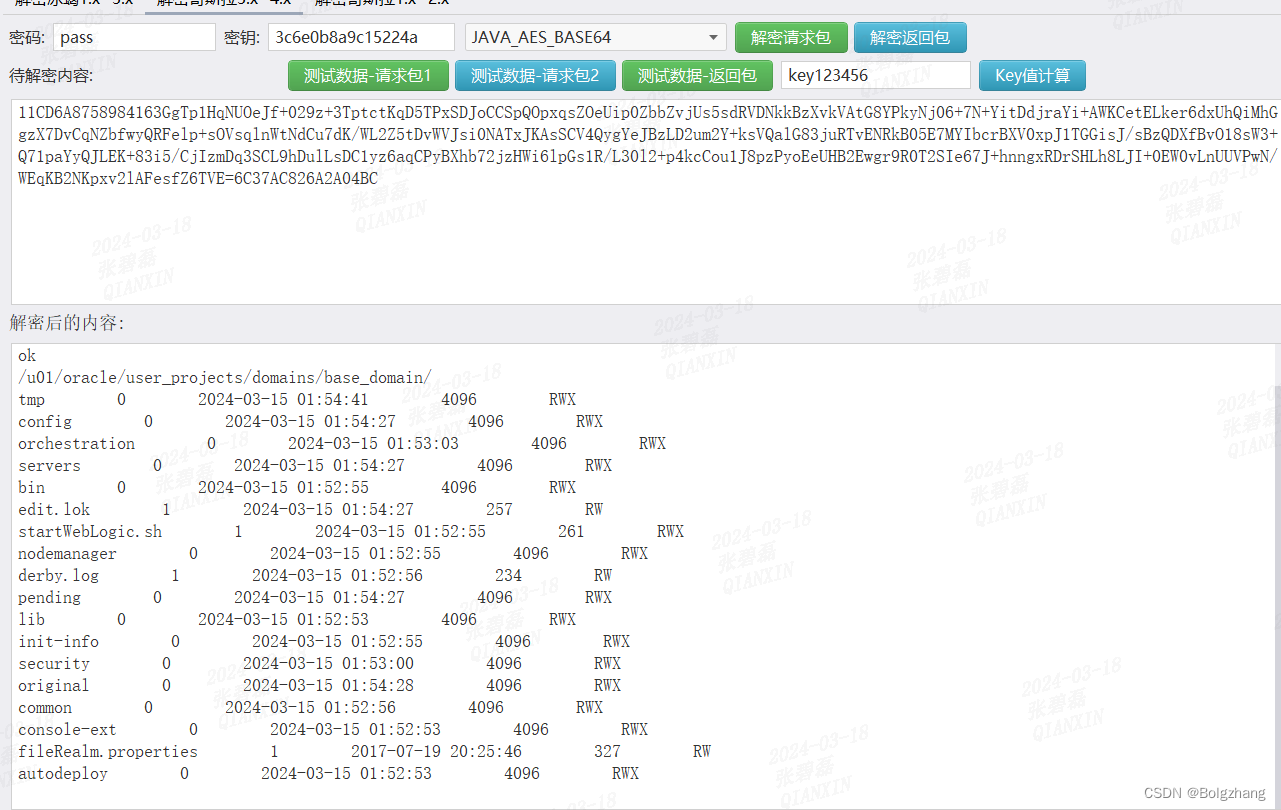1281x810 pixels.
Task: Click the 'lib' directory row
Action: click(297, 620)
